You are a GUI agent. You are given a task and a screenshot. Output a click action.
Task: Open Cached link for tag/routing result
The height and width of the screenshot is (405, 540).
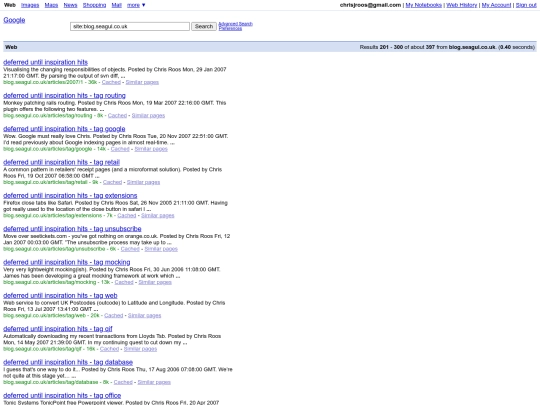click(x=117, y=116)
